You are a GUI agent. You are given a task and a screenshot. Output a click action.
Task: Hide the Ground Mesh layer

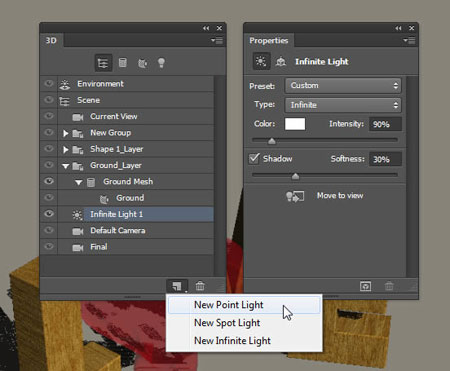tap(49, 181)
